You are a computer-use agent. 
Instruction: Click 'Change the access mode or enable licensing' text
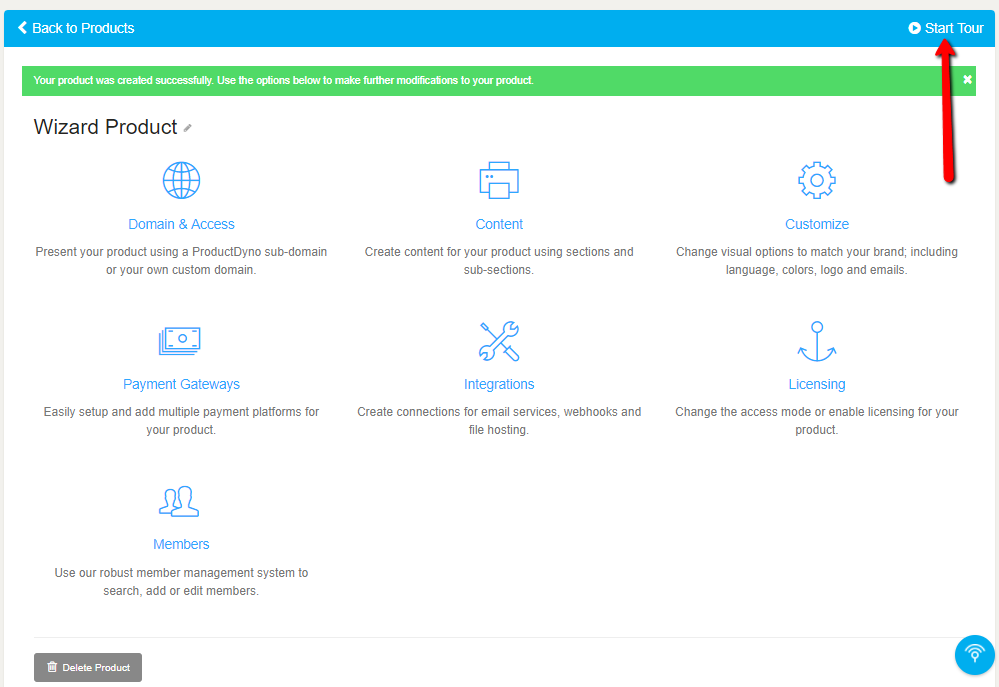pyautogui.click(x=817, y=421)
